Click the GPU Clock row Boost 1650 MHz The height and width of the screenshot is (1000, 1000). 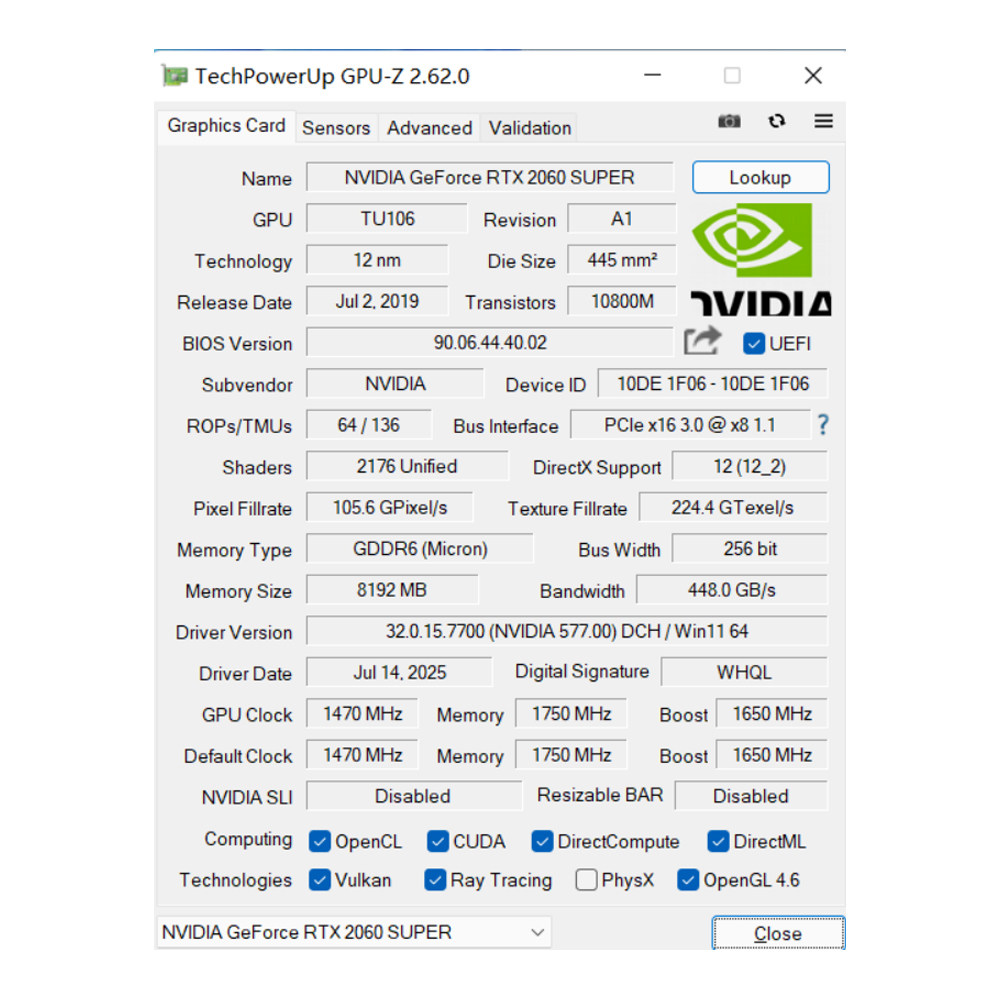(x=772, y=714)
